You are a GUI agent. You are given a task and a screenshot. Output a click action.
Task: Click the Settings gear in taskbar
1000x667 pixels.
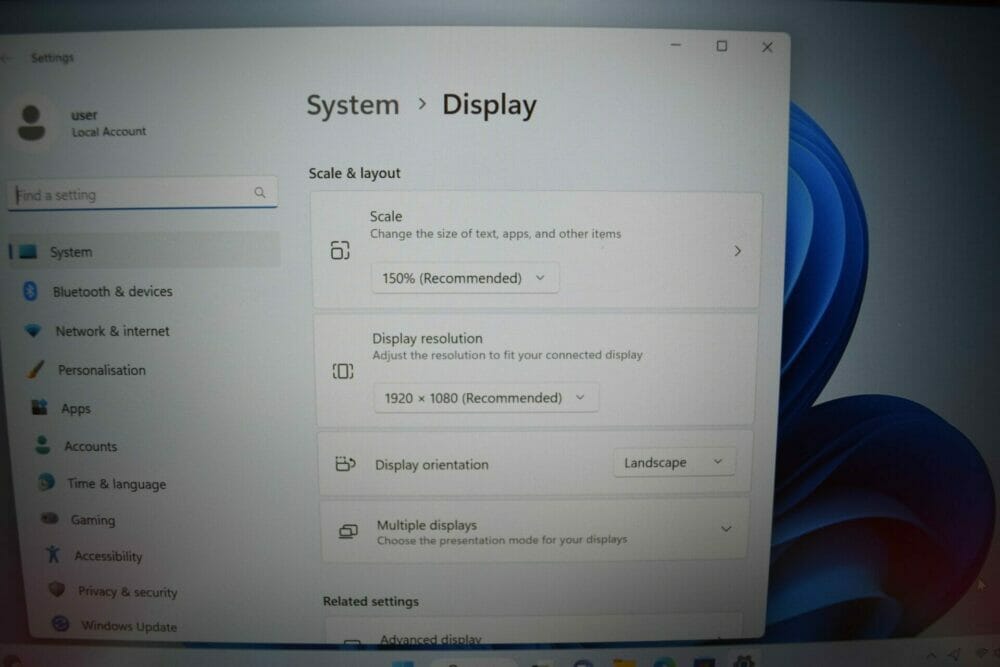point(744,661)
